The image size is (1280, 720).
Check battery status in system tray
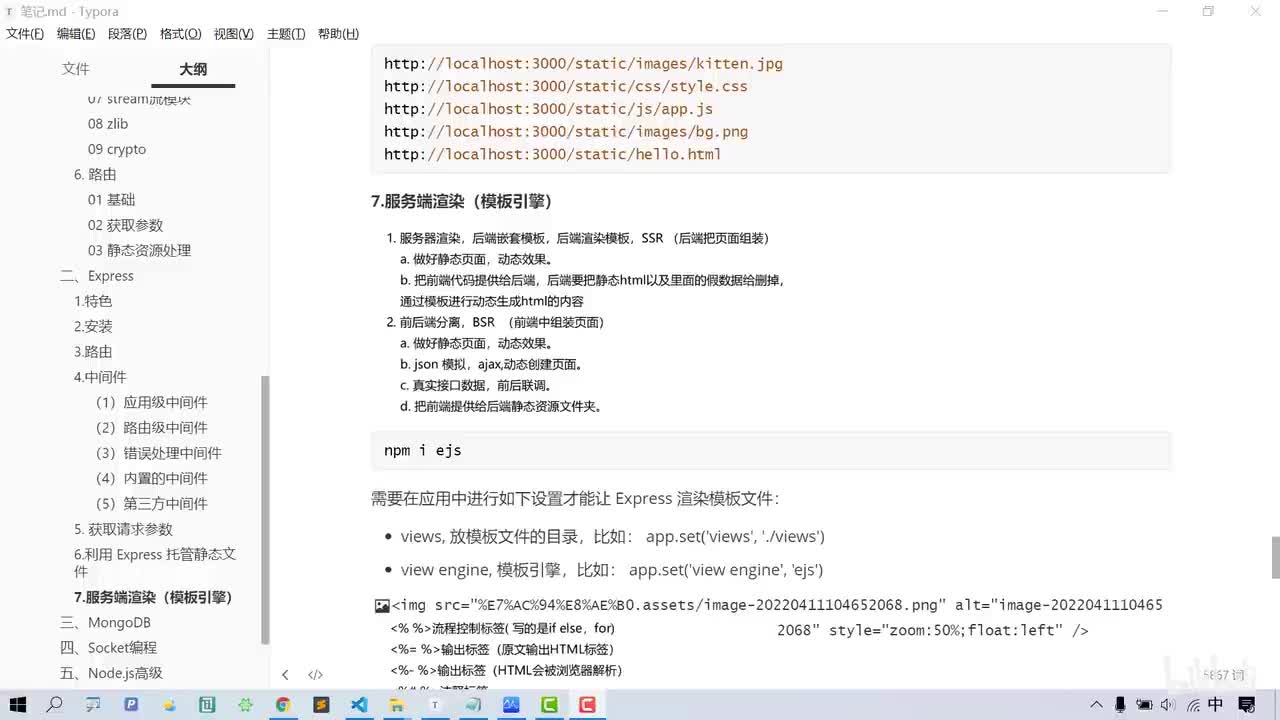click(x=1145, y=705)
